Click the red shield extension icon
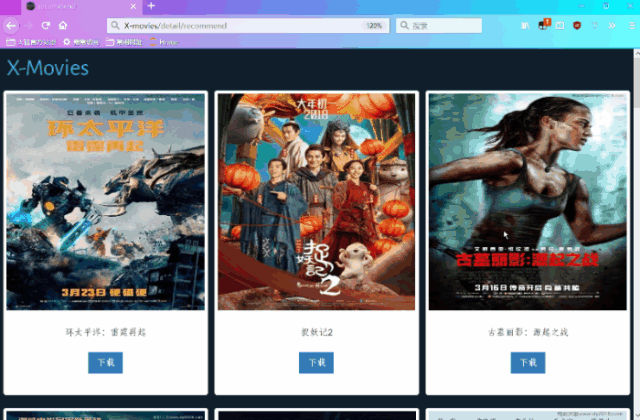 577,26
